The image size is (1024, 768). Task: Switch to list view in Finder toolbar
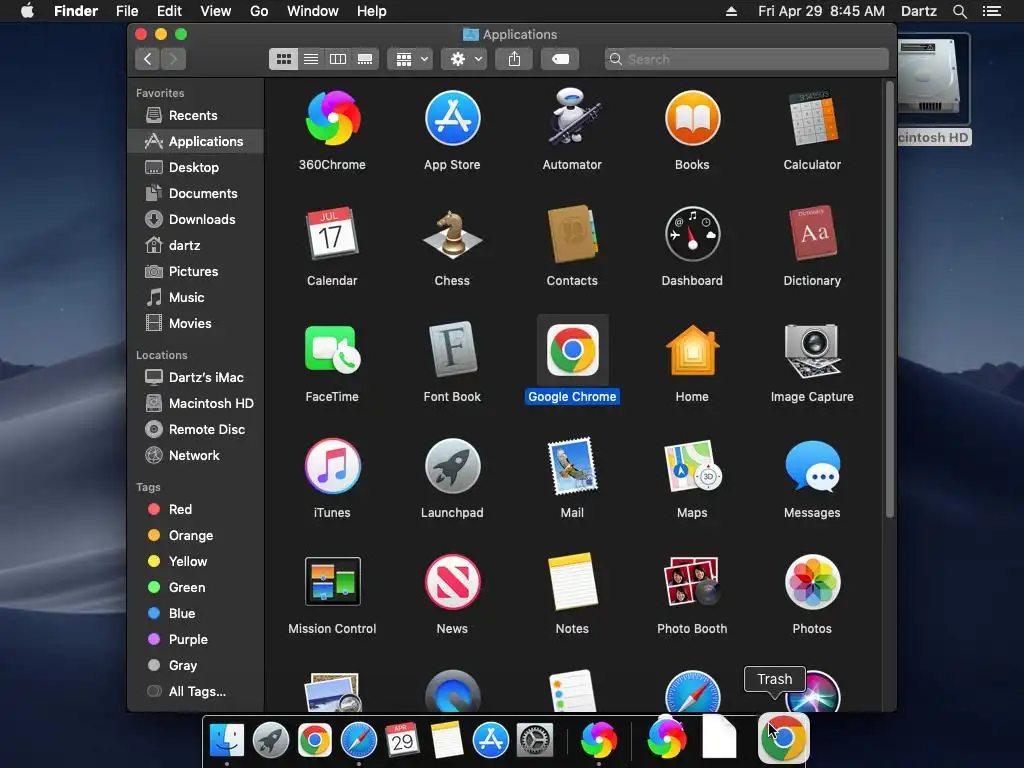311,59
